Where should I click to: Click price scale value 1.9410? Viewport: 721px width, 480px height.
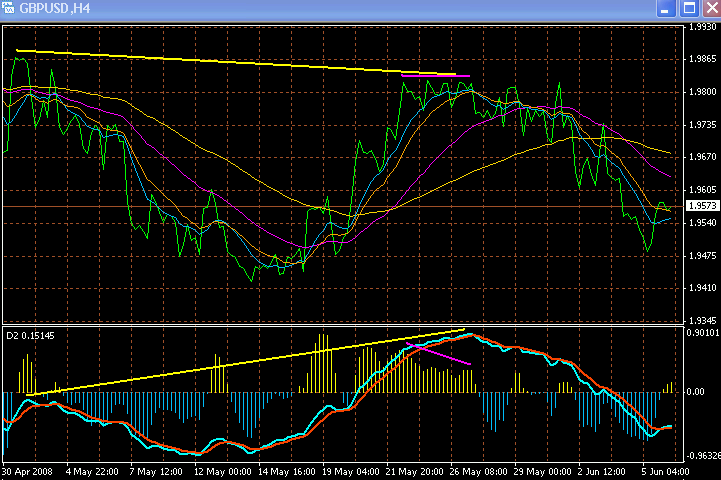pyautogui.click(x=703, y=288)
